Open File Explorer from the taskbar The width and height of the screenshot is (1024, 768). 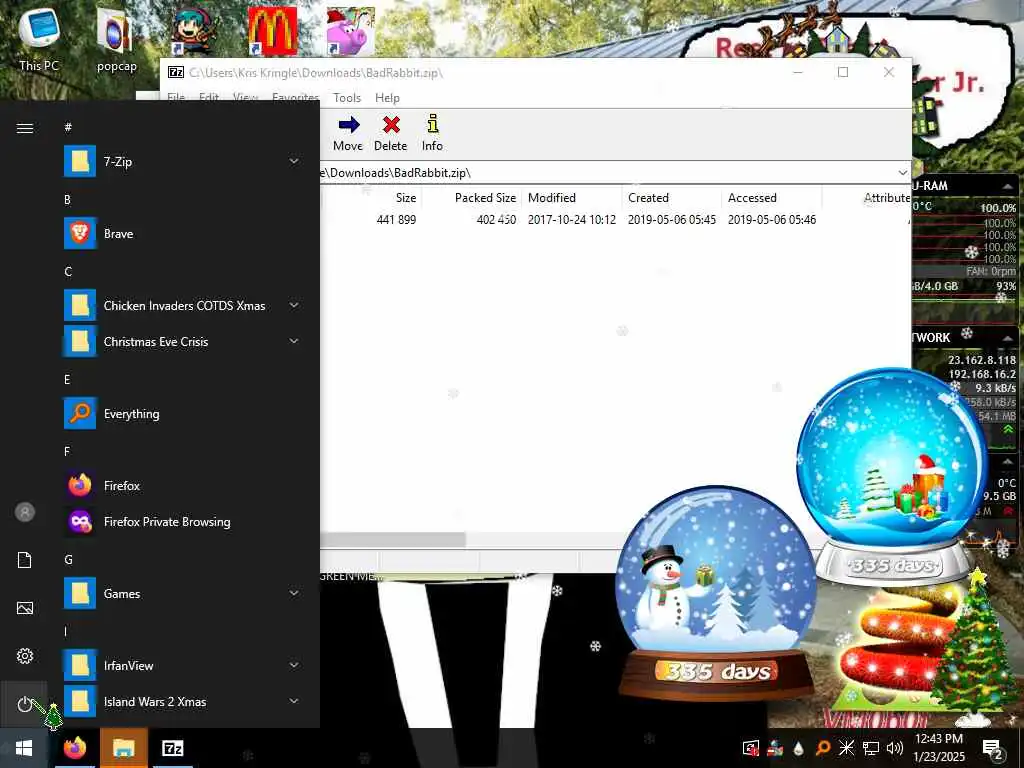pos(123,748)
